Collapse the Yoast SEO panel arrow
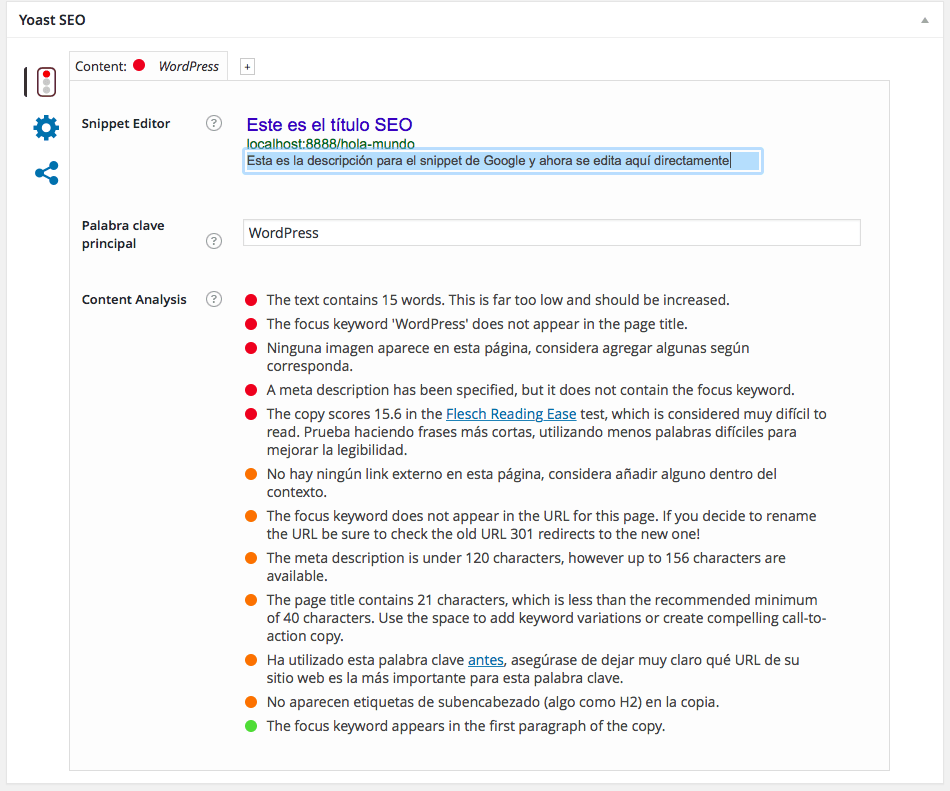The width and height of the screenshot is (950, 791). [x=925, y=20]
